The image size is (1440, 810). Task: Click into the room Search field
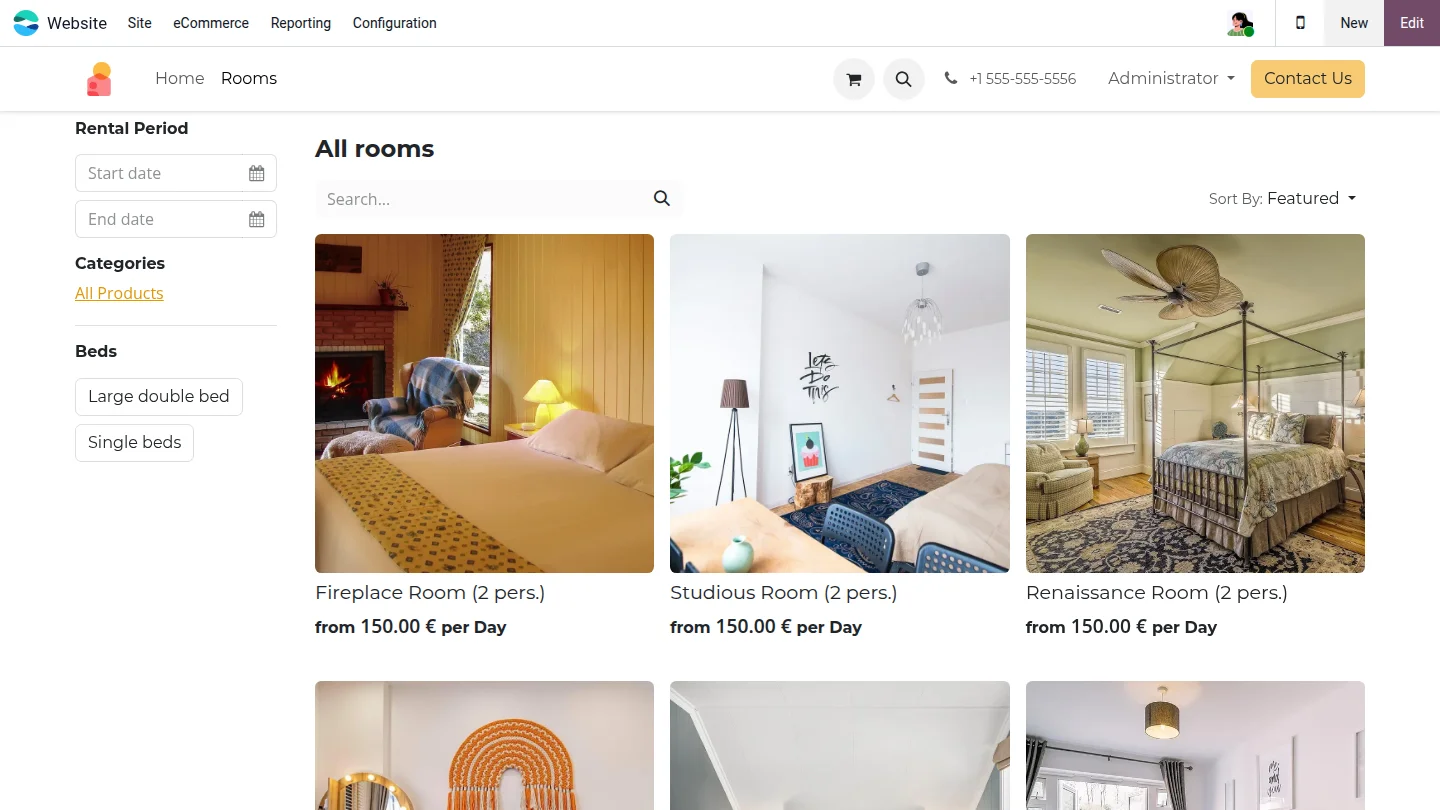[480, 199]
